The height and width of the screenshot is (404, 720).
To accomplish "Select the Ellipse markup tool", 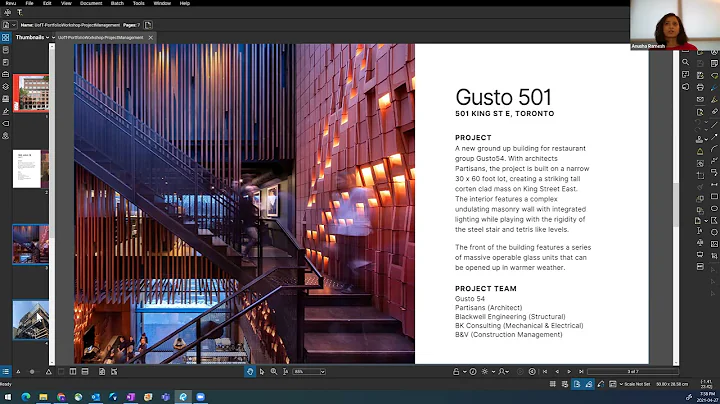I will point(714,208).
